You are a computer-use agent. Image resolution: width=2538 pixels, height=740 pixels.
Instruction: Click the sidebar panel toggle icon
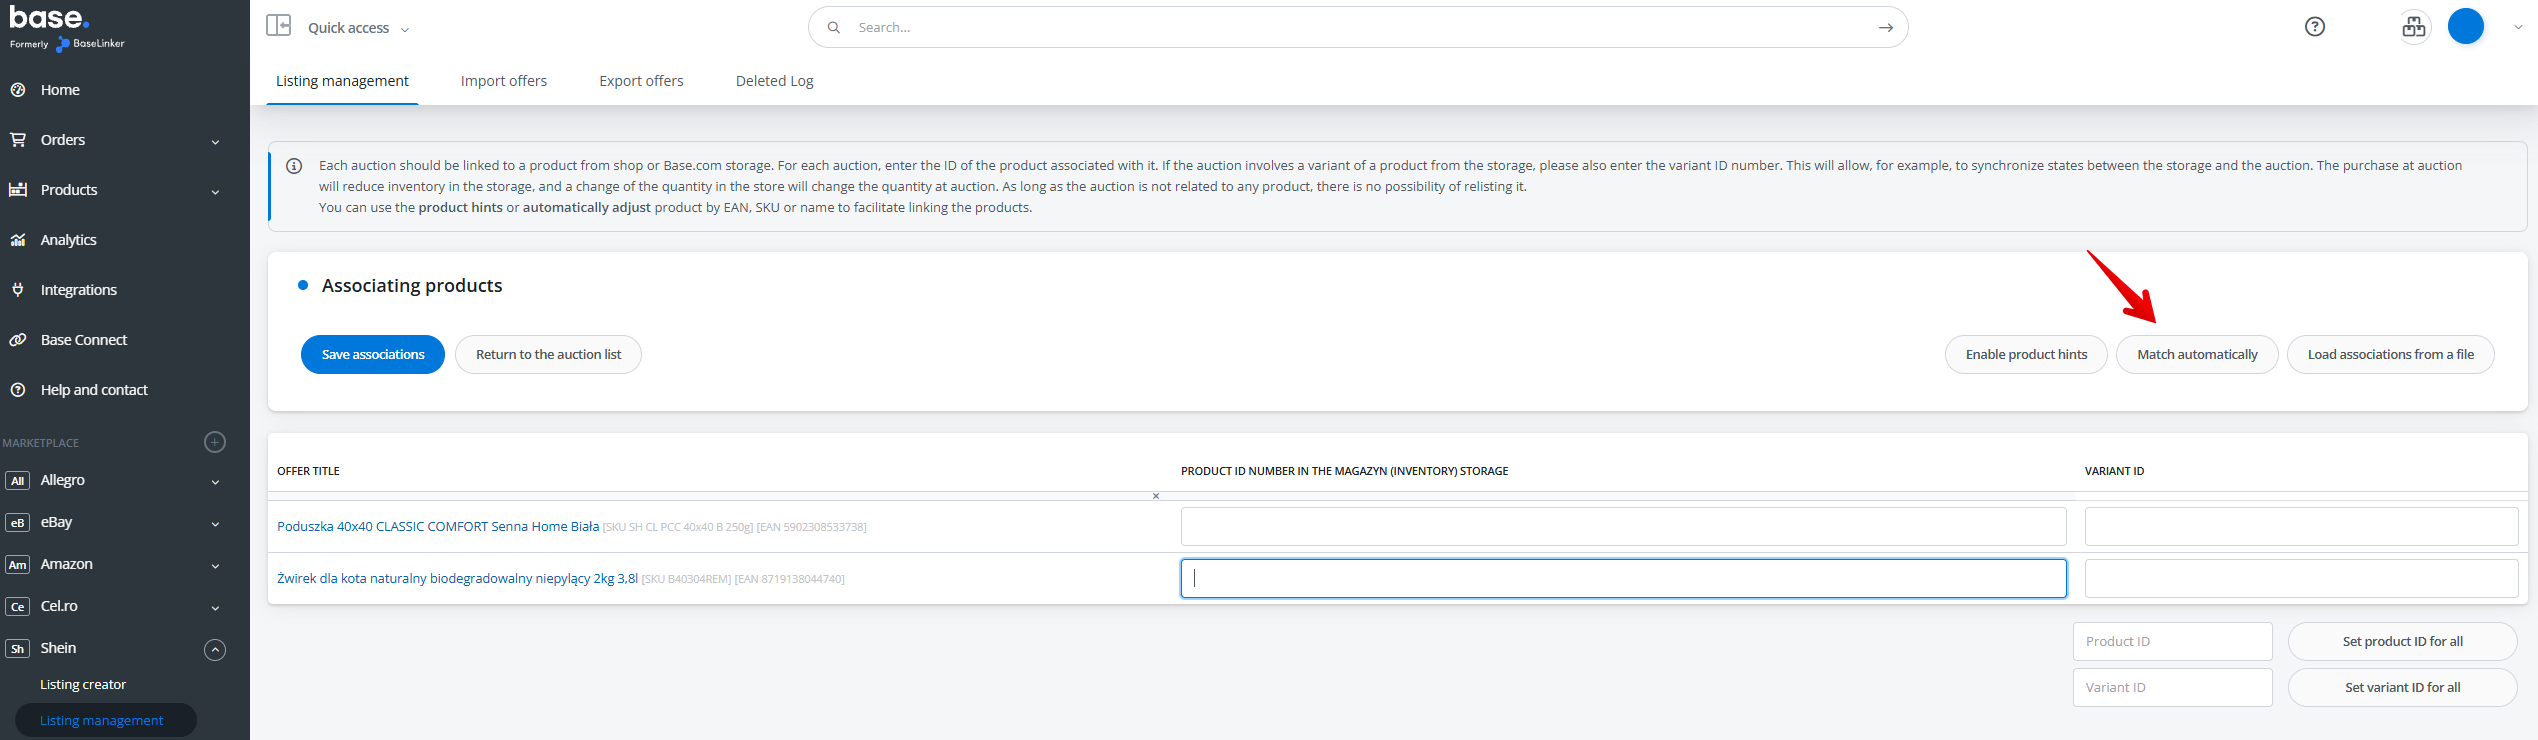click(x=278, y=26)
